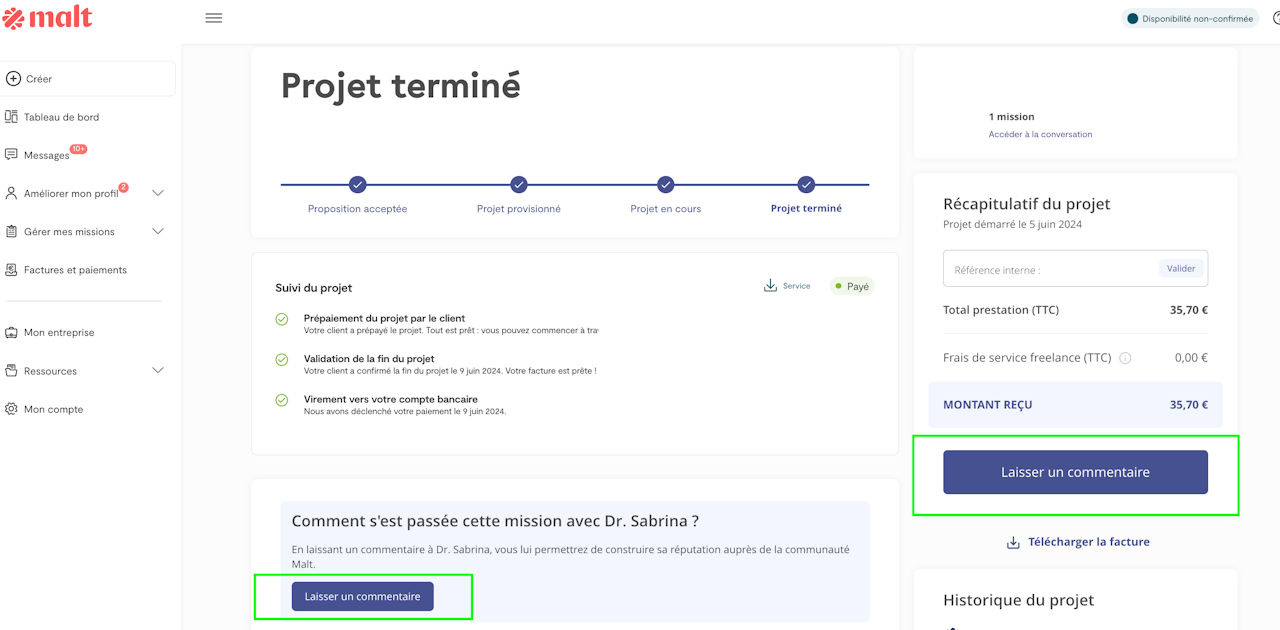
Task: Click the Malt logo
Action: (x=48, y=17)
